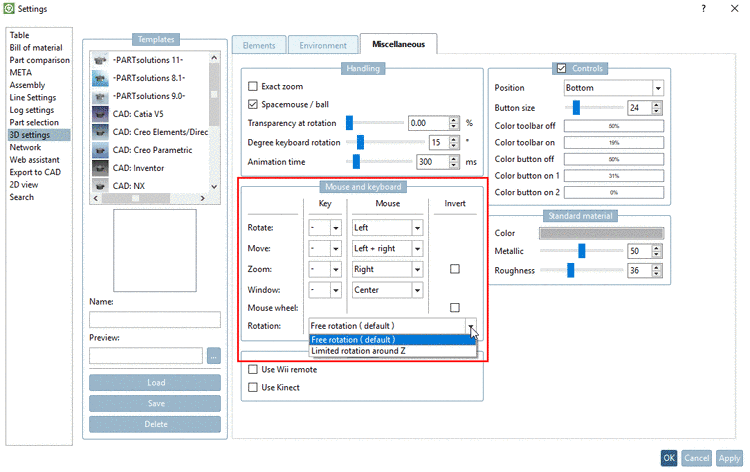750x472 pixels.
Task: Click the template Name input field
Action: [155, 319]
